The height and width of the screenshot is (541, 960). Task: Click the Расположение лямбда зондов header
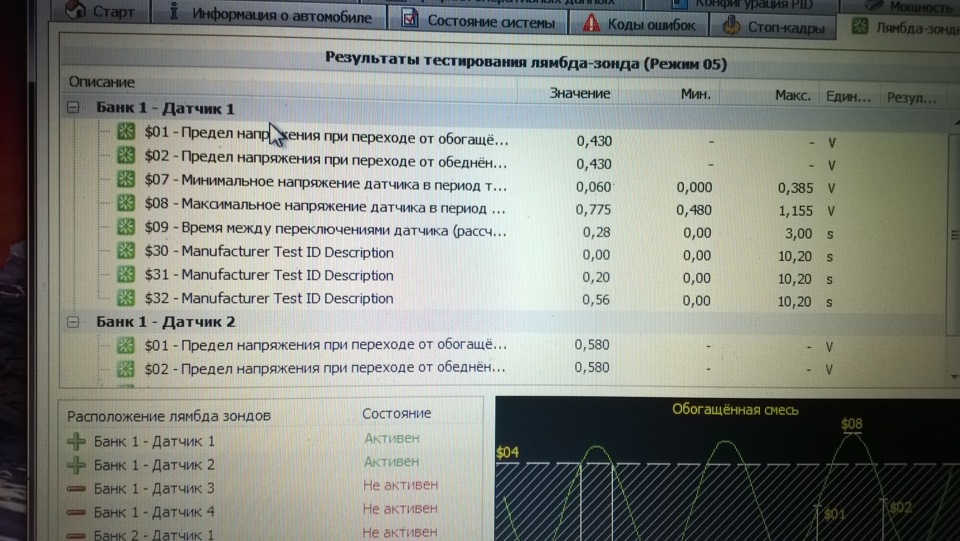tap(169, 416)
